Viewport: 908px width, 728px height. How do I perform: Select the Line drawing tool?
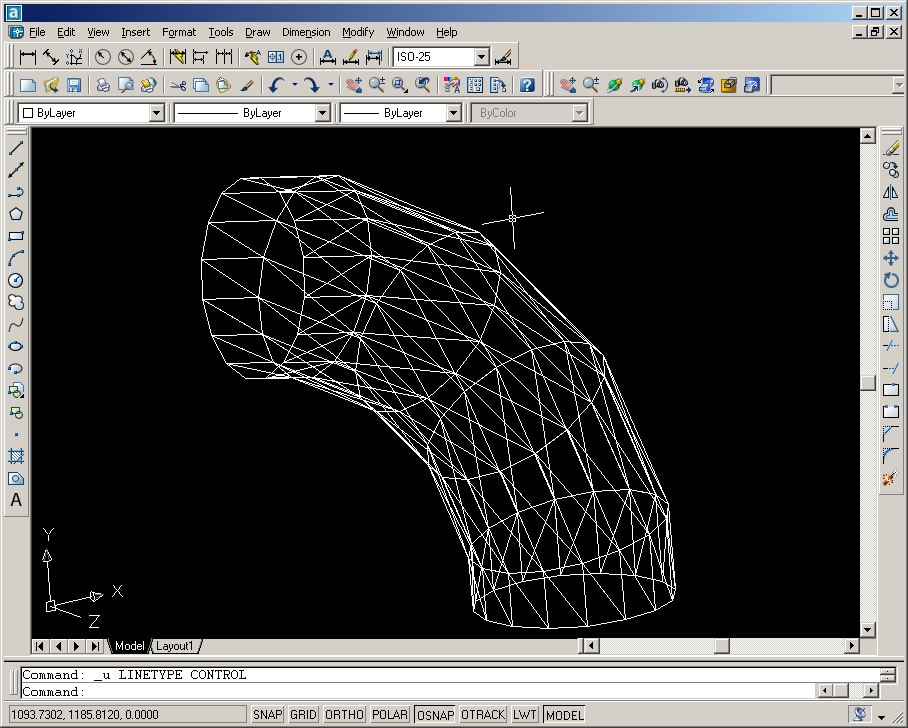pos(16,148)
